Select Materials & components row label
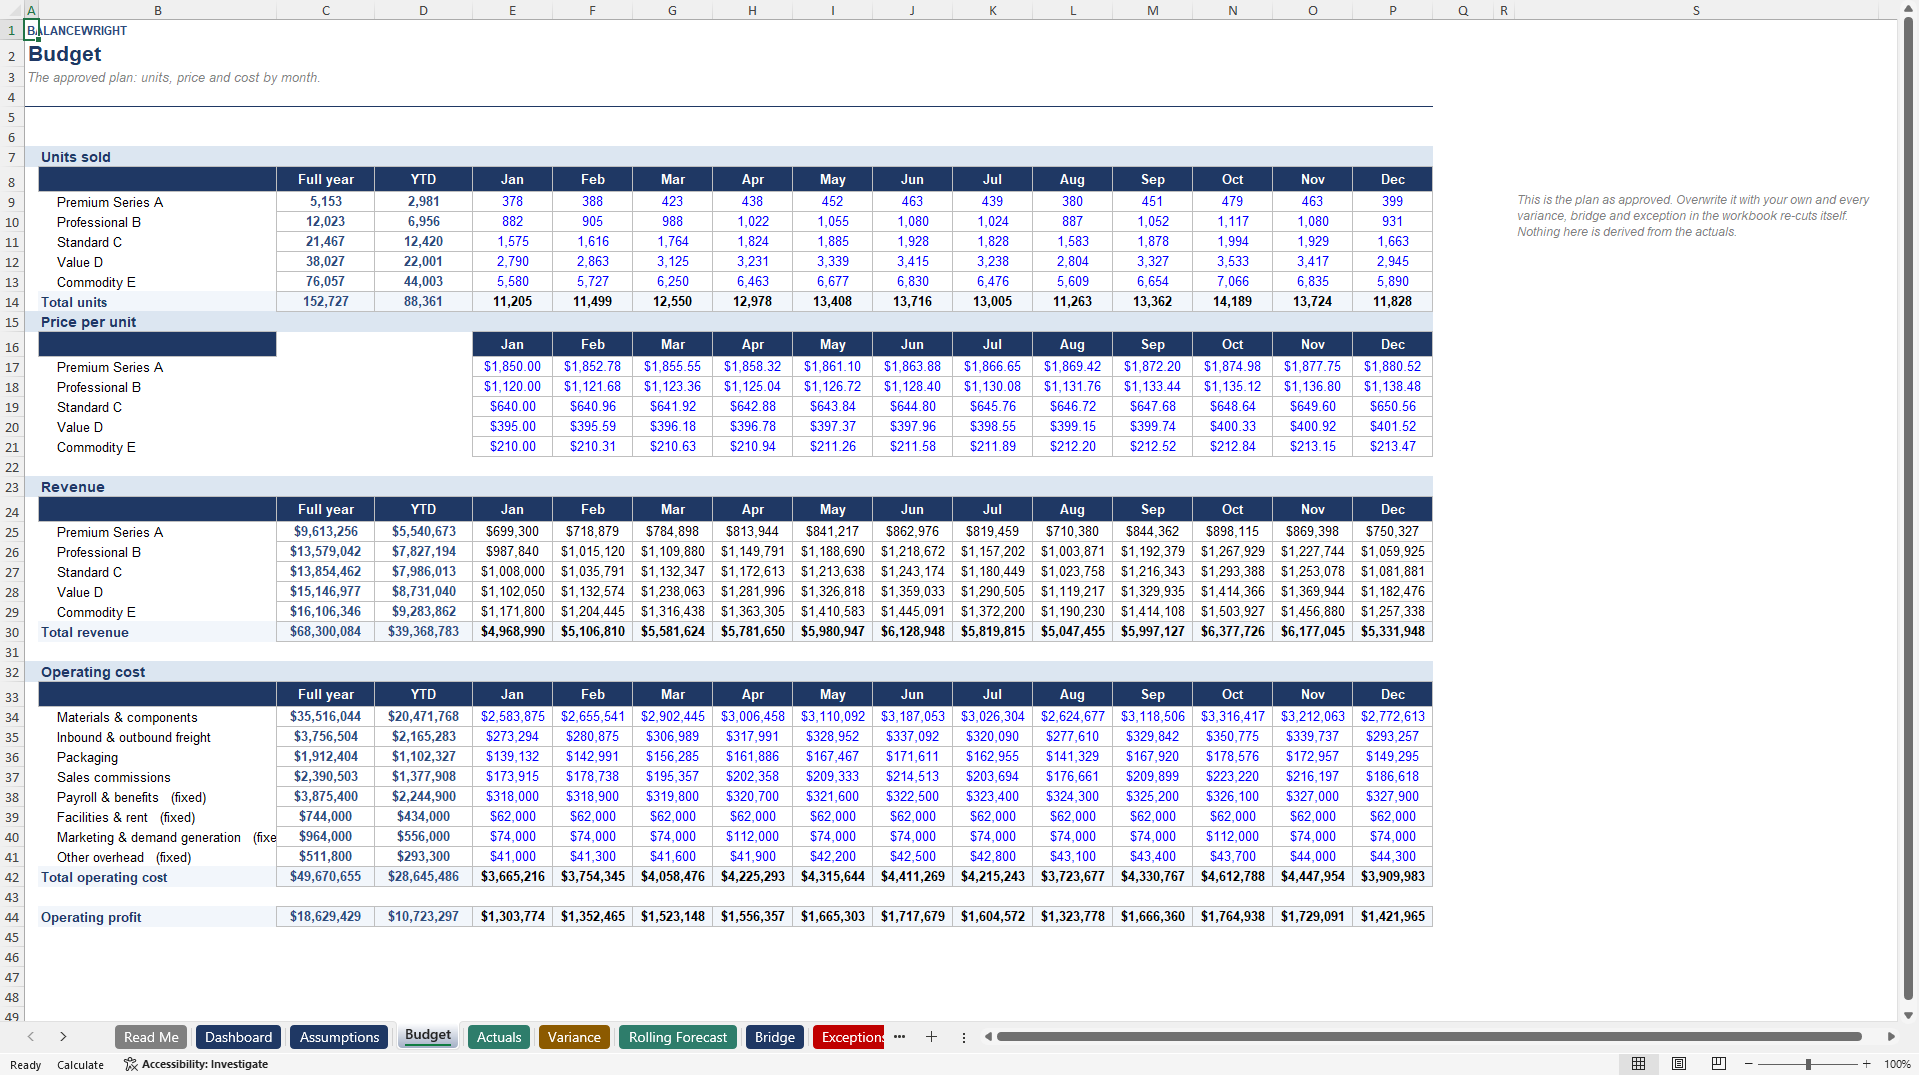 (x=127, y=717)
